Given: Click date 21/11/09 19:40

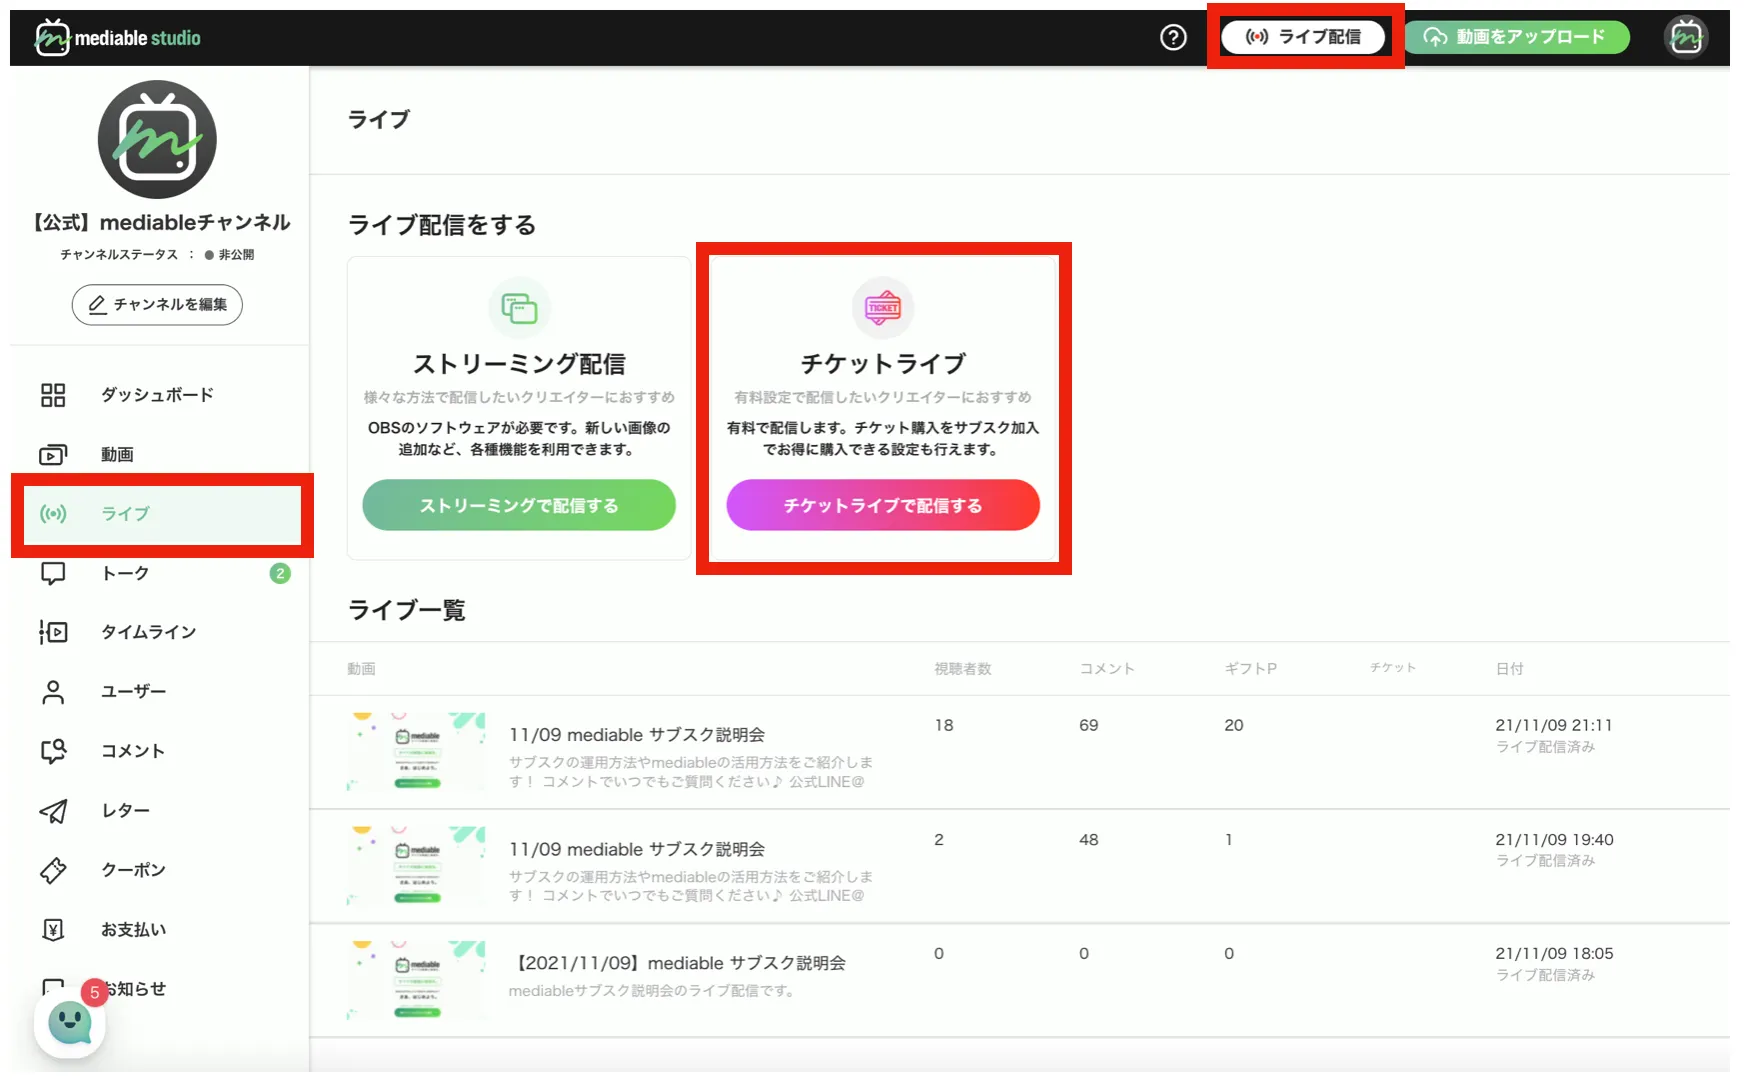Looking at the screenshot, I should [1554, 840].
